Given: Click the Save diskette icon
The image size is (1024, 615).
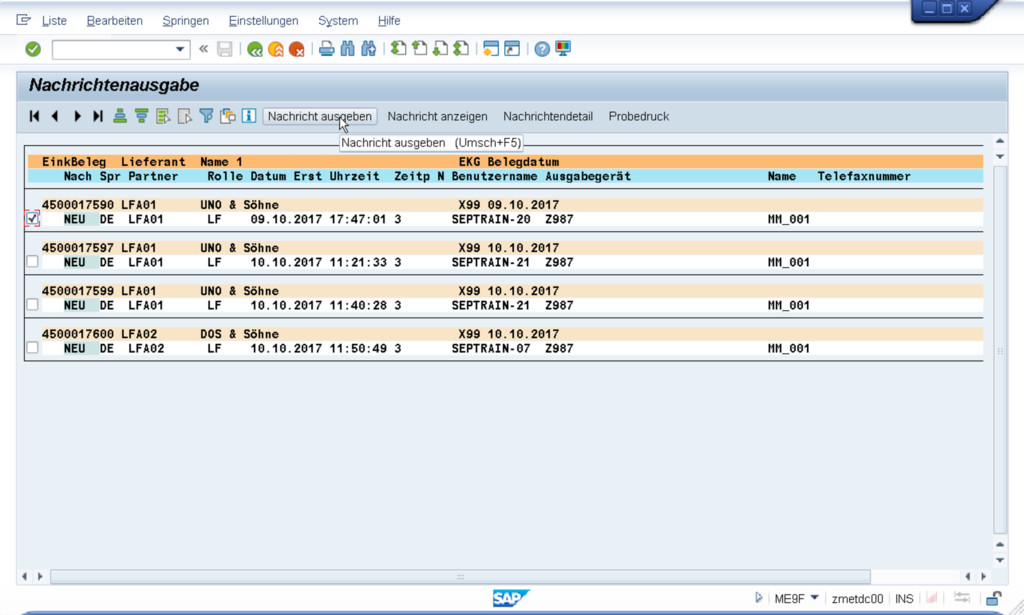Looking at the screenshot, I should coord(225,49).
